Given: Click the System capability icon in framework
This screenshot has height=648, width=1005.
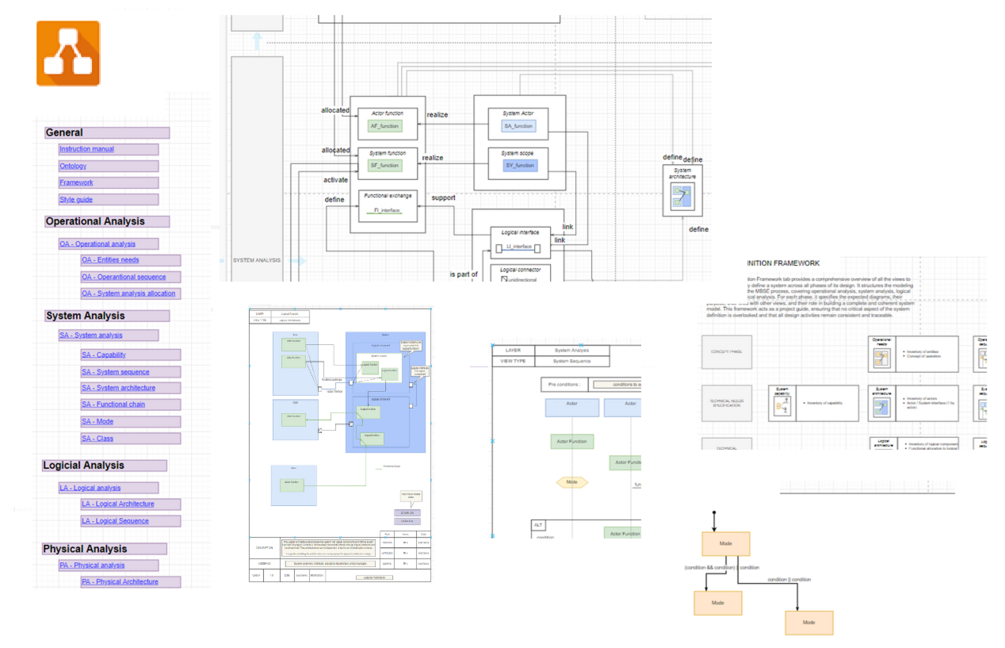Looking at the screenshot, I should tap(782, 406).
